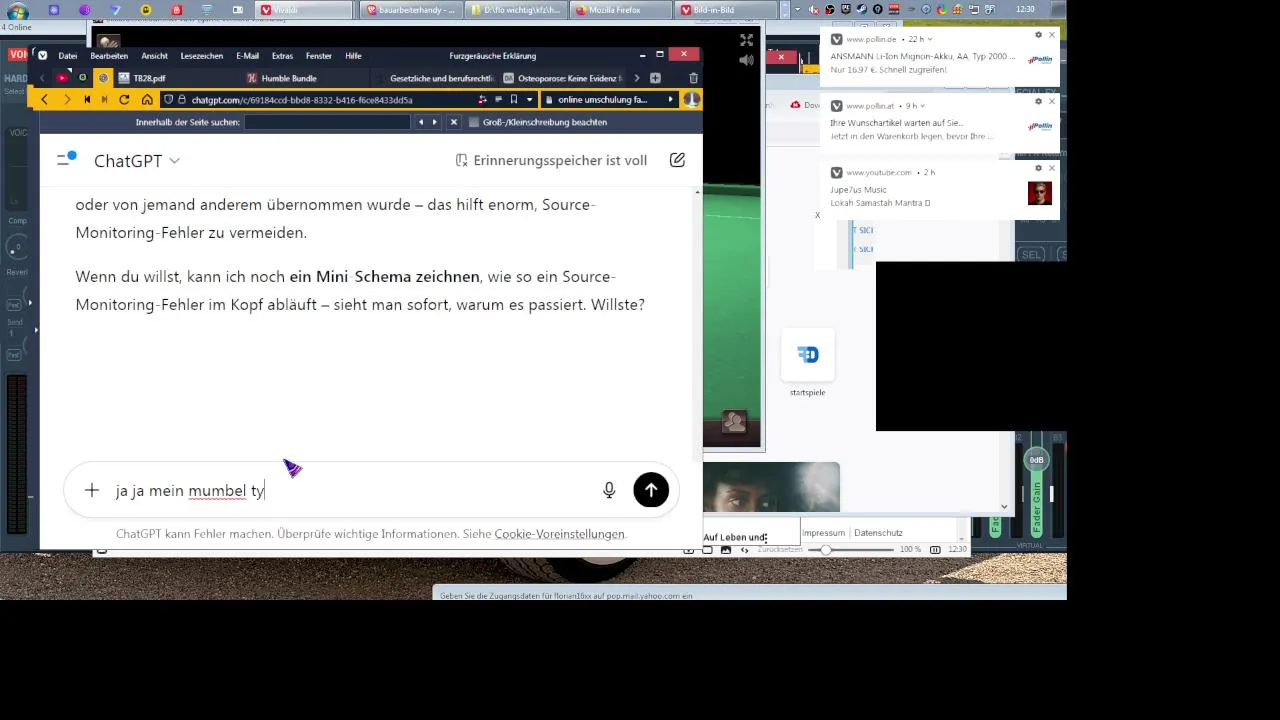The height and width of the screenshot is (720, 1280).
Task: Bookmark this page with the bookmark icon
Action: pyautogui.click(x=514, y=100)
